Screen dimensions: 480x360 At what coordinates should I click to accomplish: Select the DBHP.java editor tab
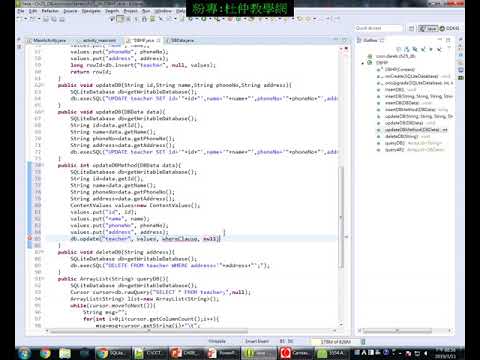click(142, 40)
